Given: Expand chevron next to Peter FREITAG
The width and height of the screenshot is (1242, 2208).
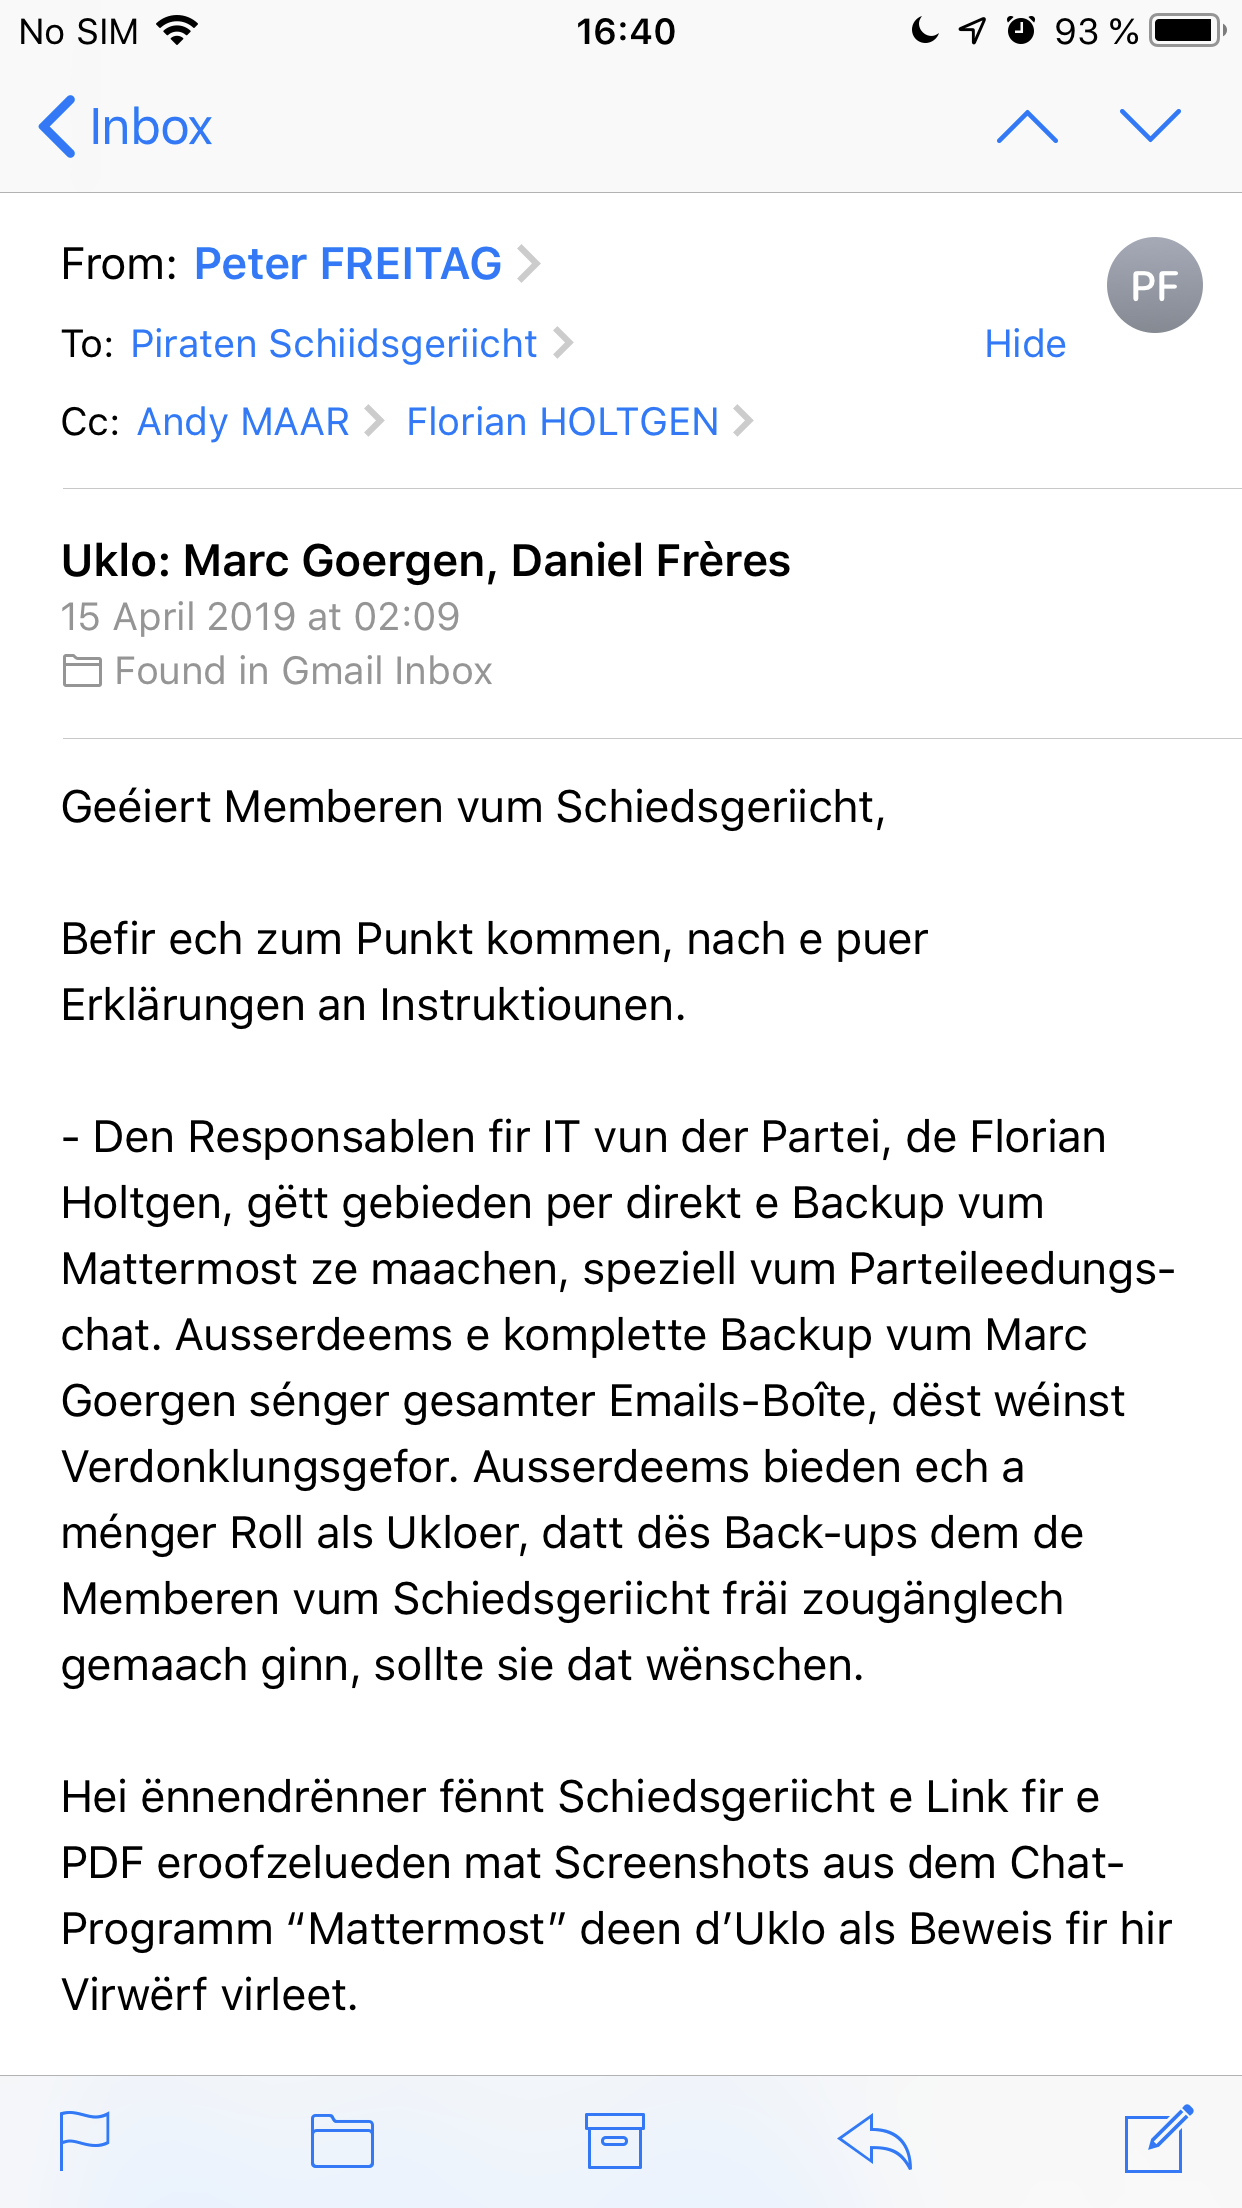Looking at the screenshot, I should click(529, 264).
